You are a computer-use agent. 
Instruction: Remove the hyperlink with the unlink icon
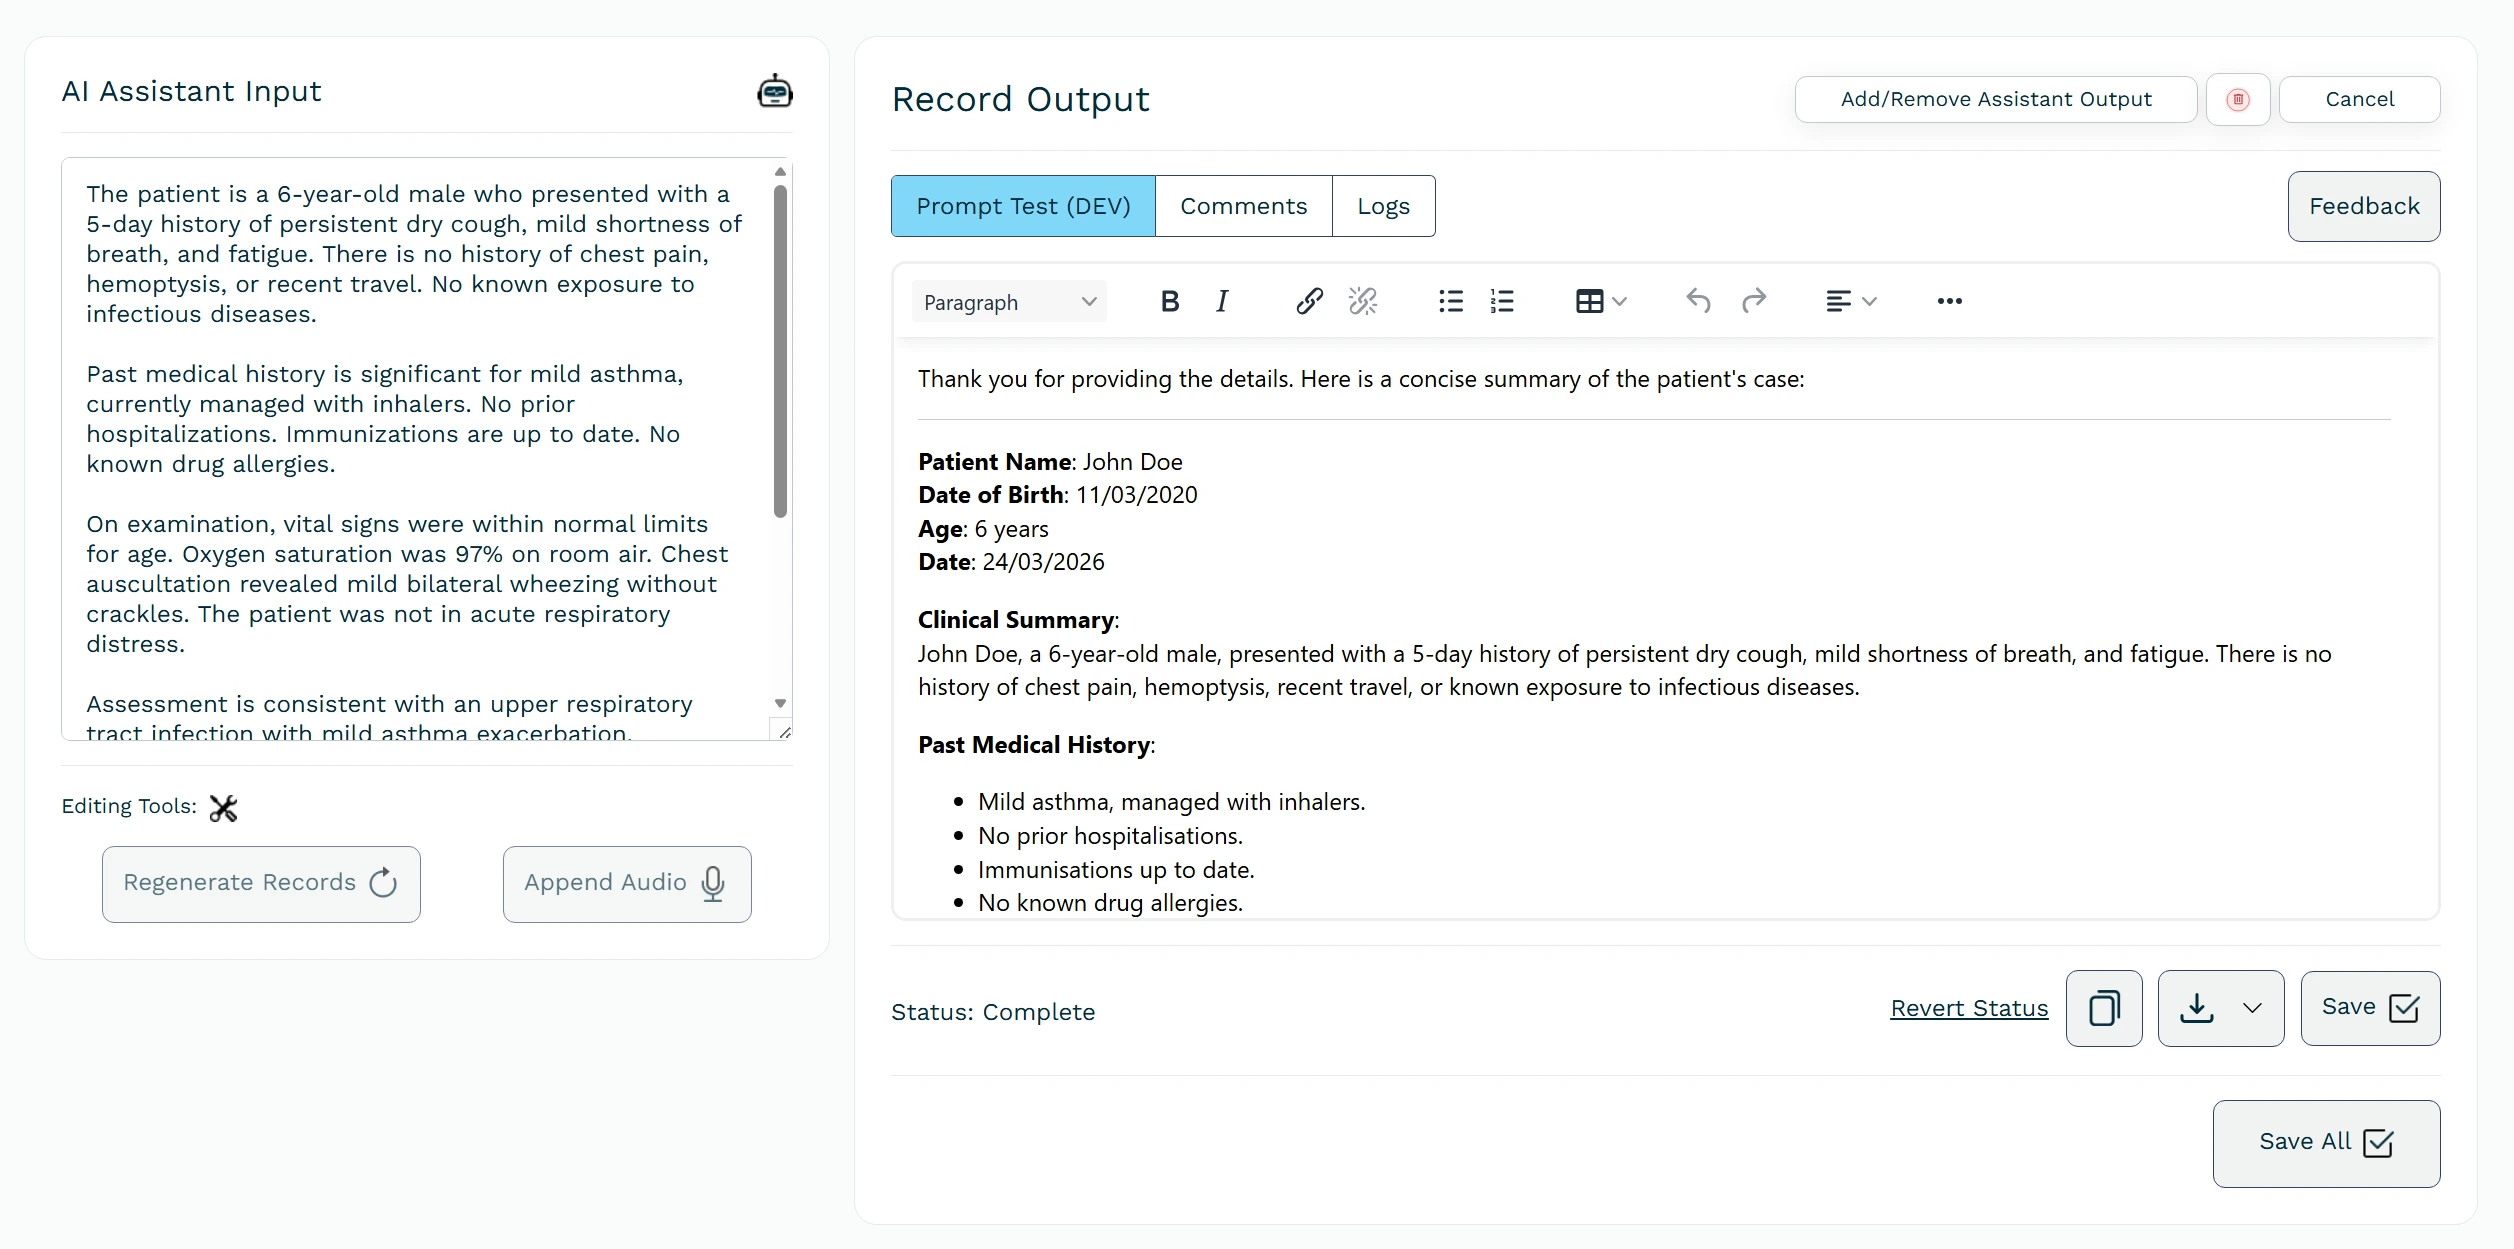click(x=1363, y=301)
